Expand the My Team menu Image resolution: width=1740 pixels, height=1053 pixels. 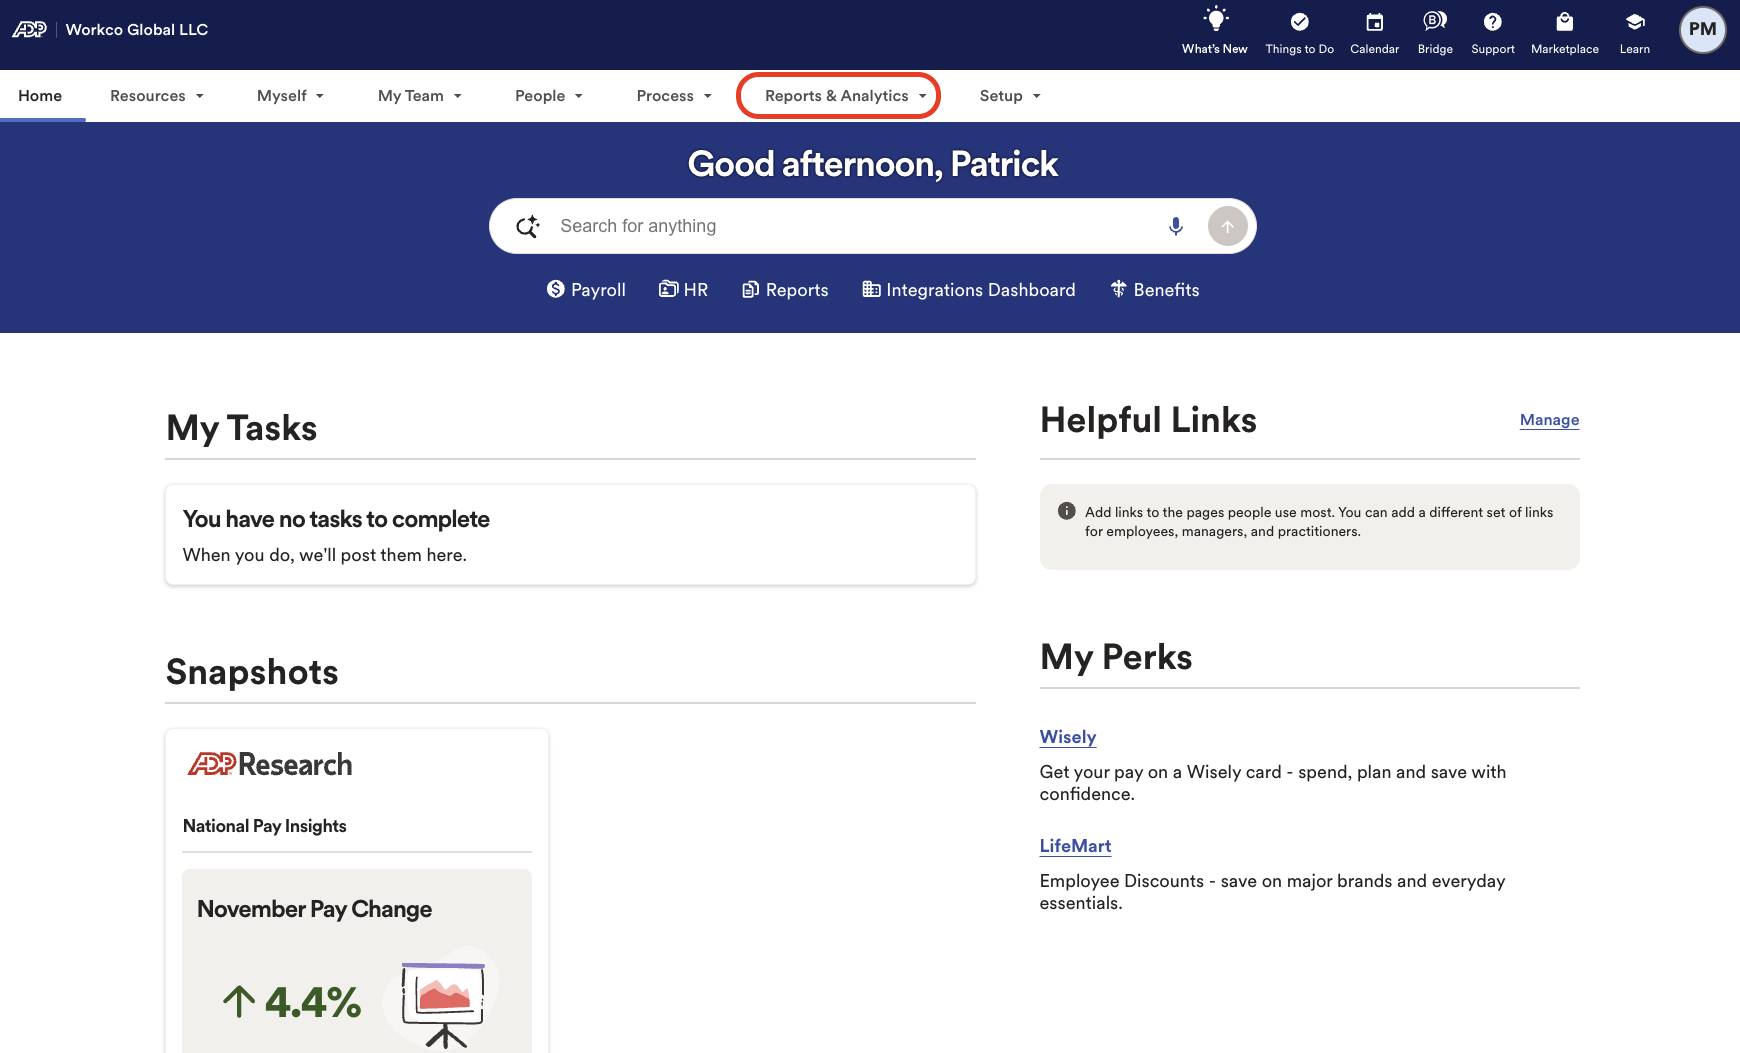pos(420,96)
